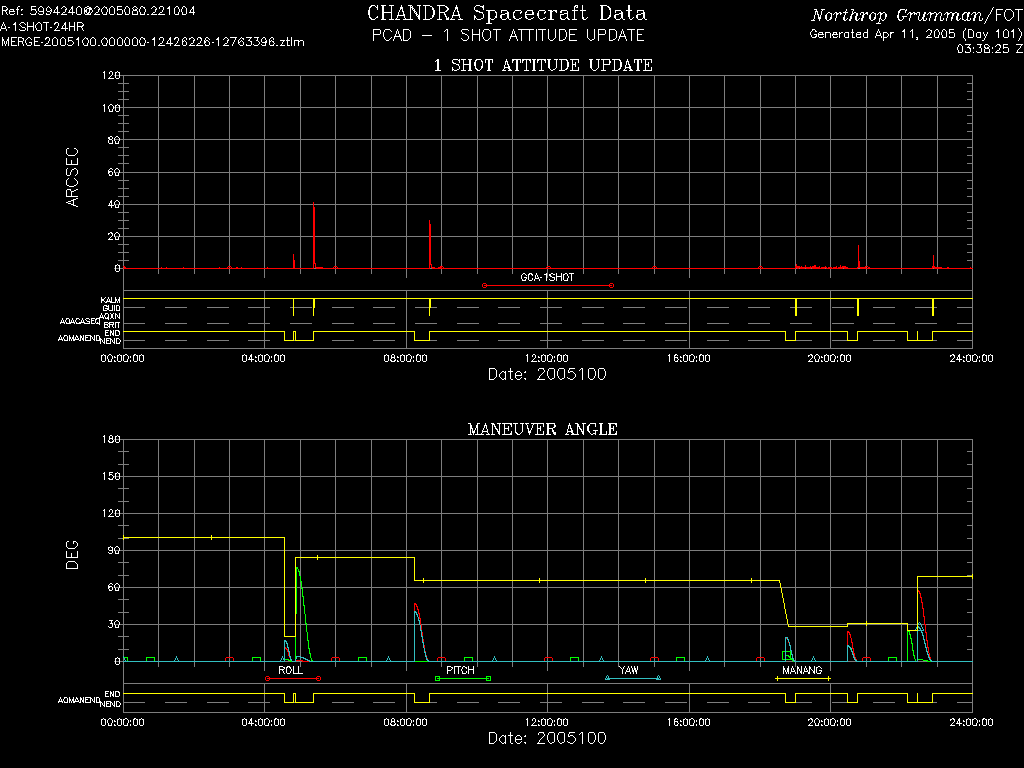The height and width of the screenshot is (768, 1024).
Task: Click the MERGE-2005100 .ztlm file name
Action: point(153,42)
